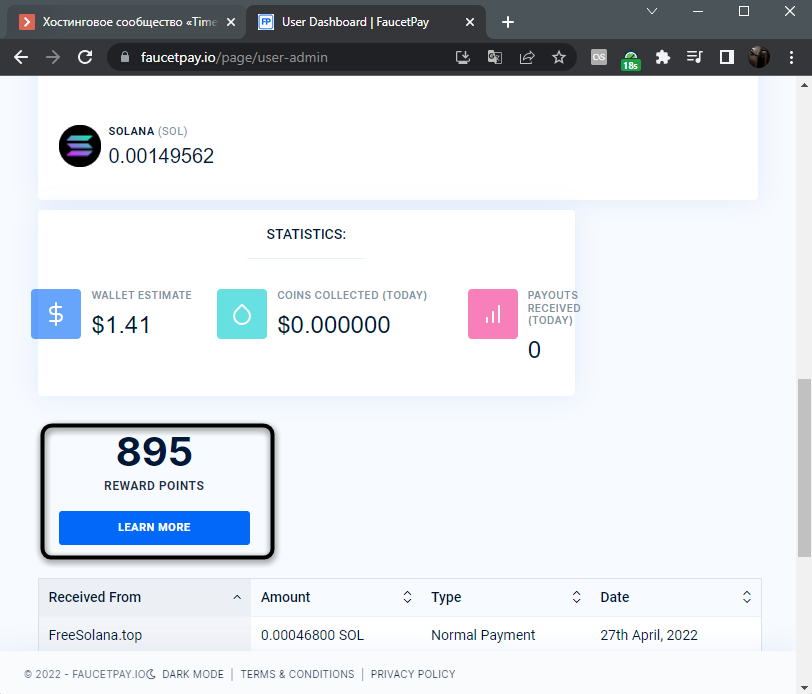This screenshot has width=812, height=694.
Task: Click the Normal Payment type cell
Action: point(483,635)
